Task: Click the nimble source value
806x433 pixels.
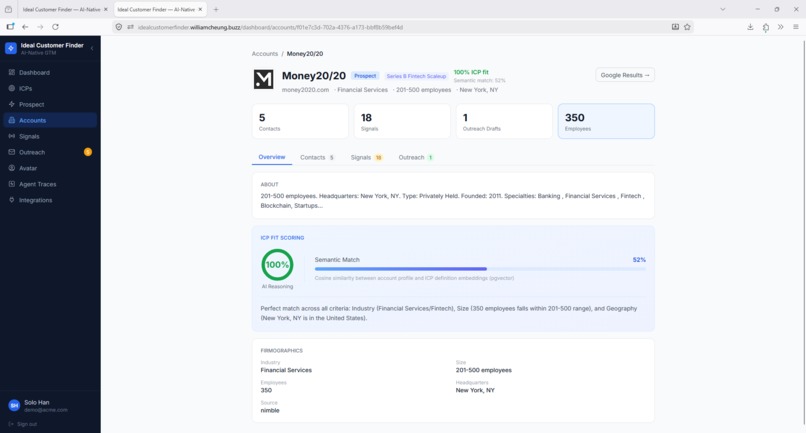Action: pyautogui.click(x=270, y=410)
